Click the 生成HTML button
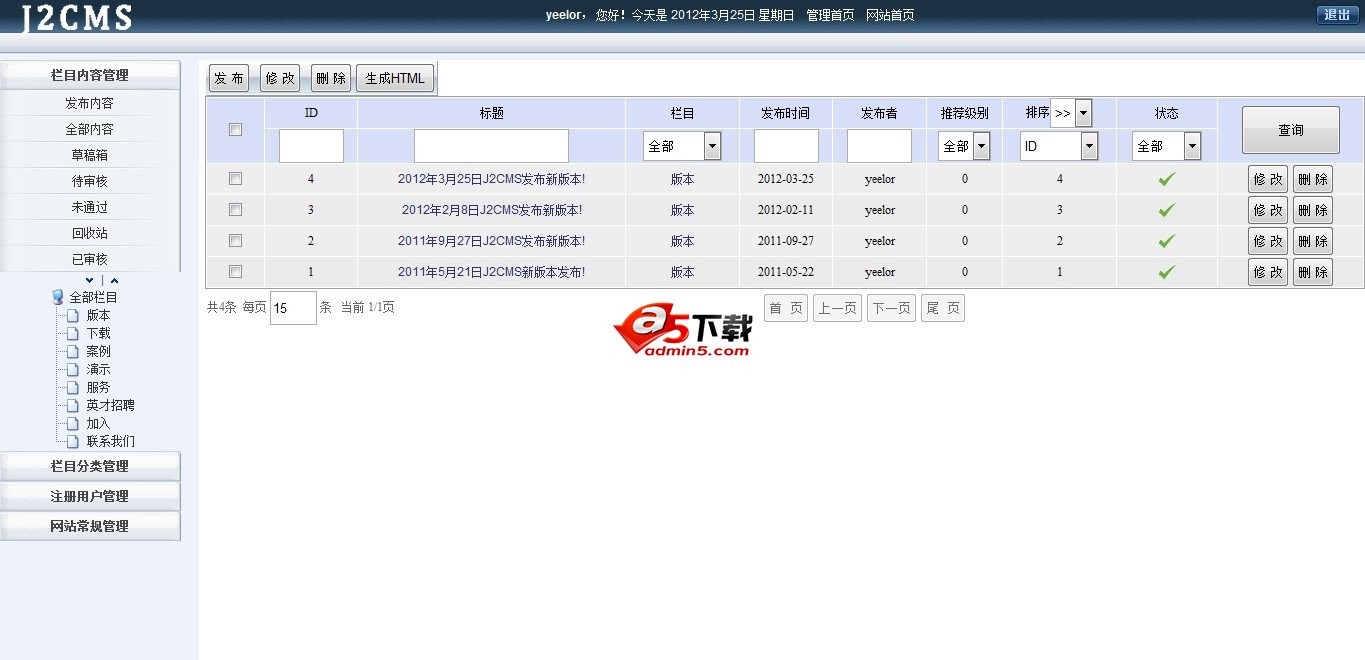The image size is (1365, 660). [x=395, y=77]
